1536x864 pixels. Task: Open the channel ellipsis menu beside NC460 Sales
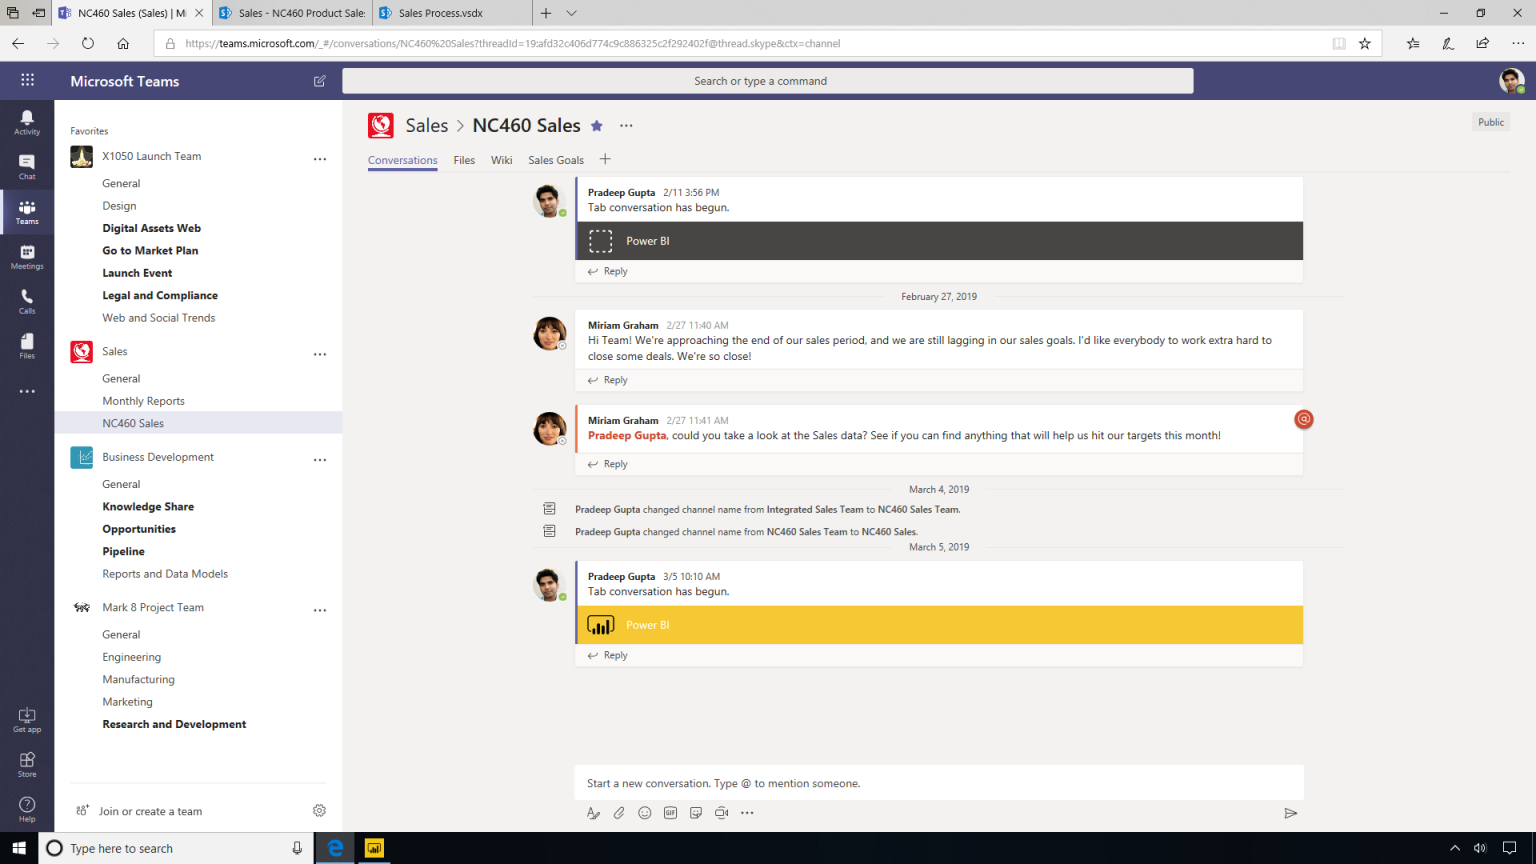click(x=626, y=126)
